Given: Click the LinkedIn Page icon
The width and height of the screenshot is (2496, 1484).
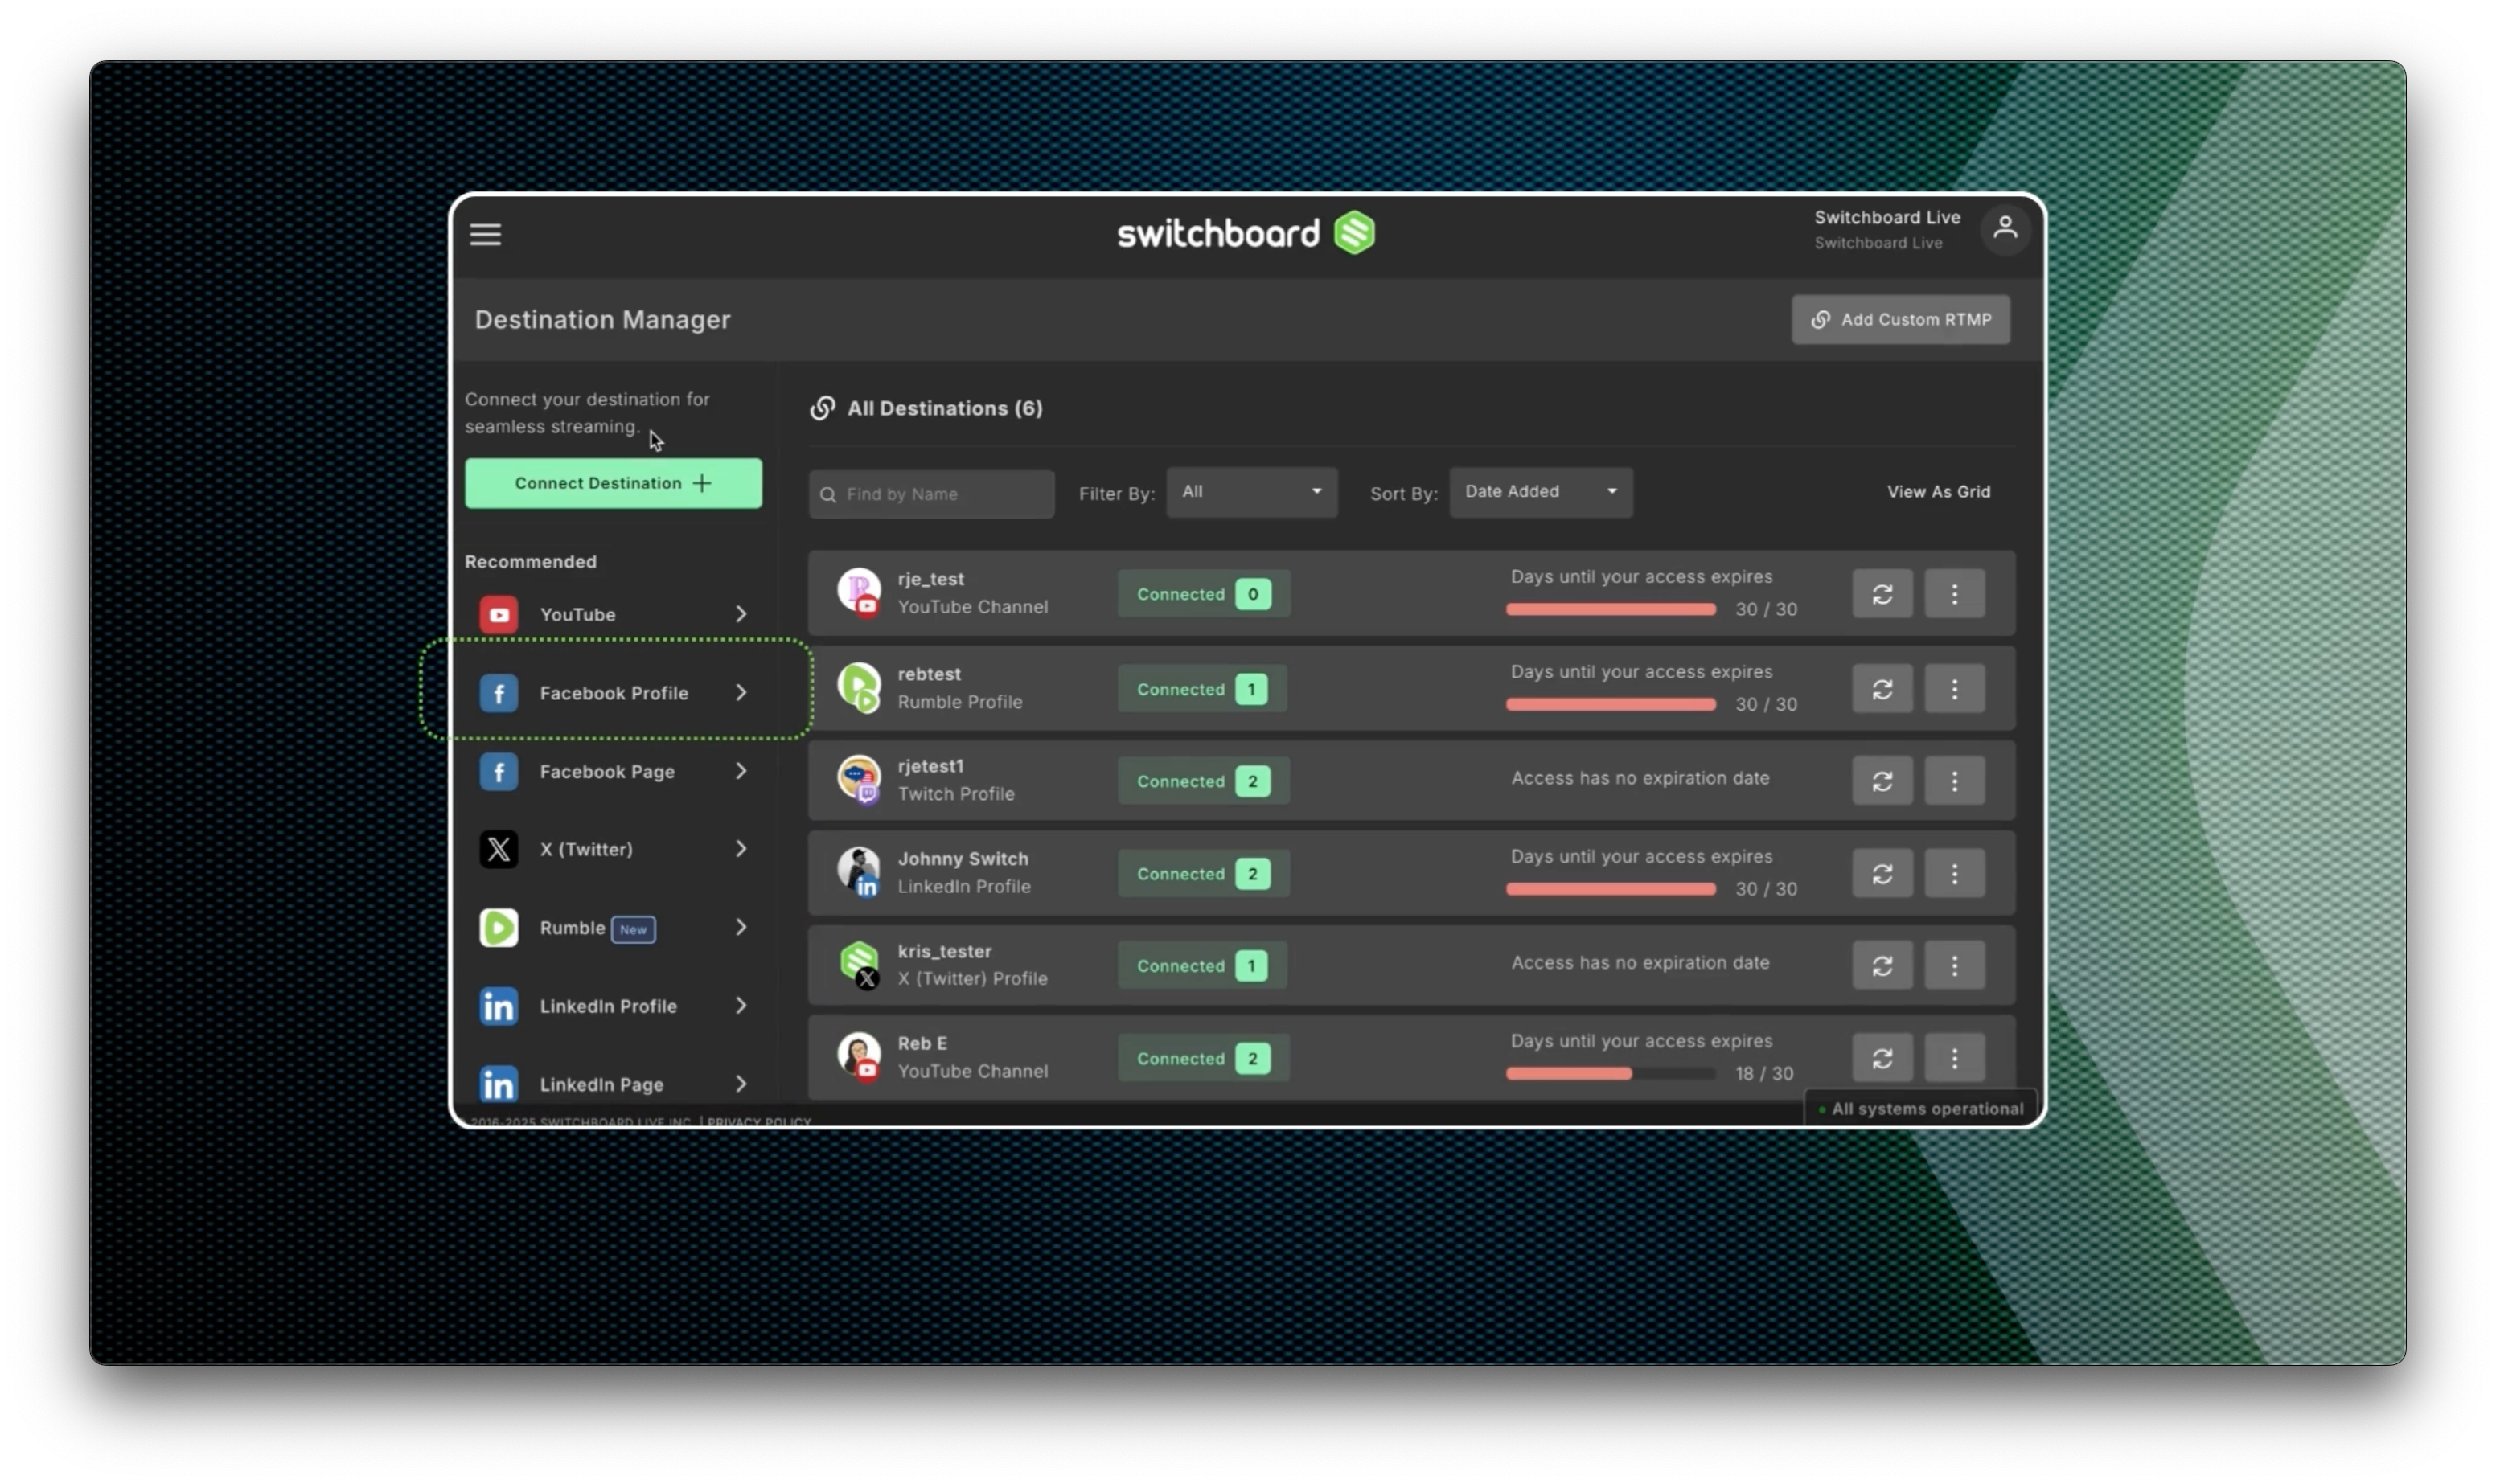Looking at the screenshot, I should 498,1084.
